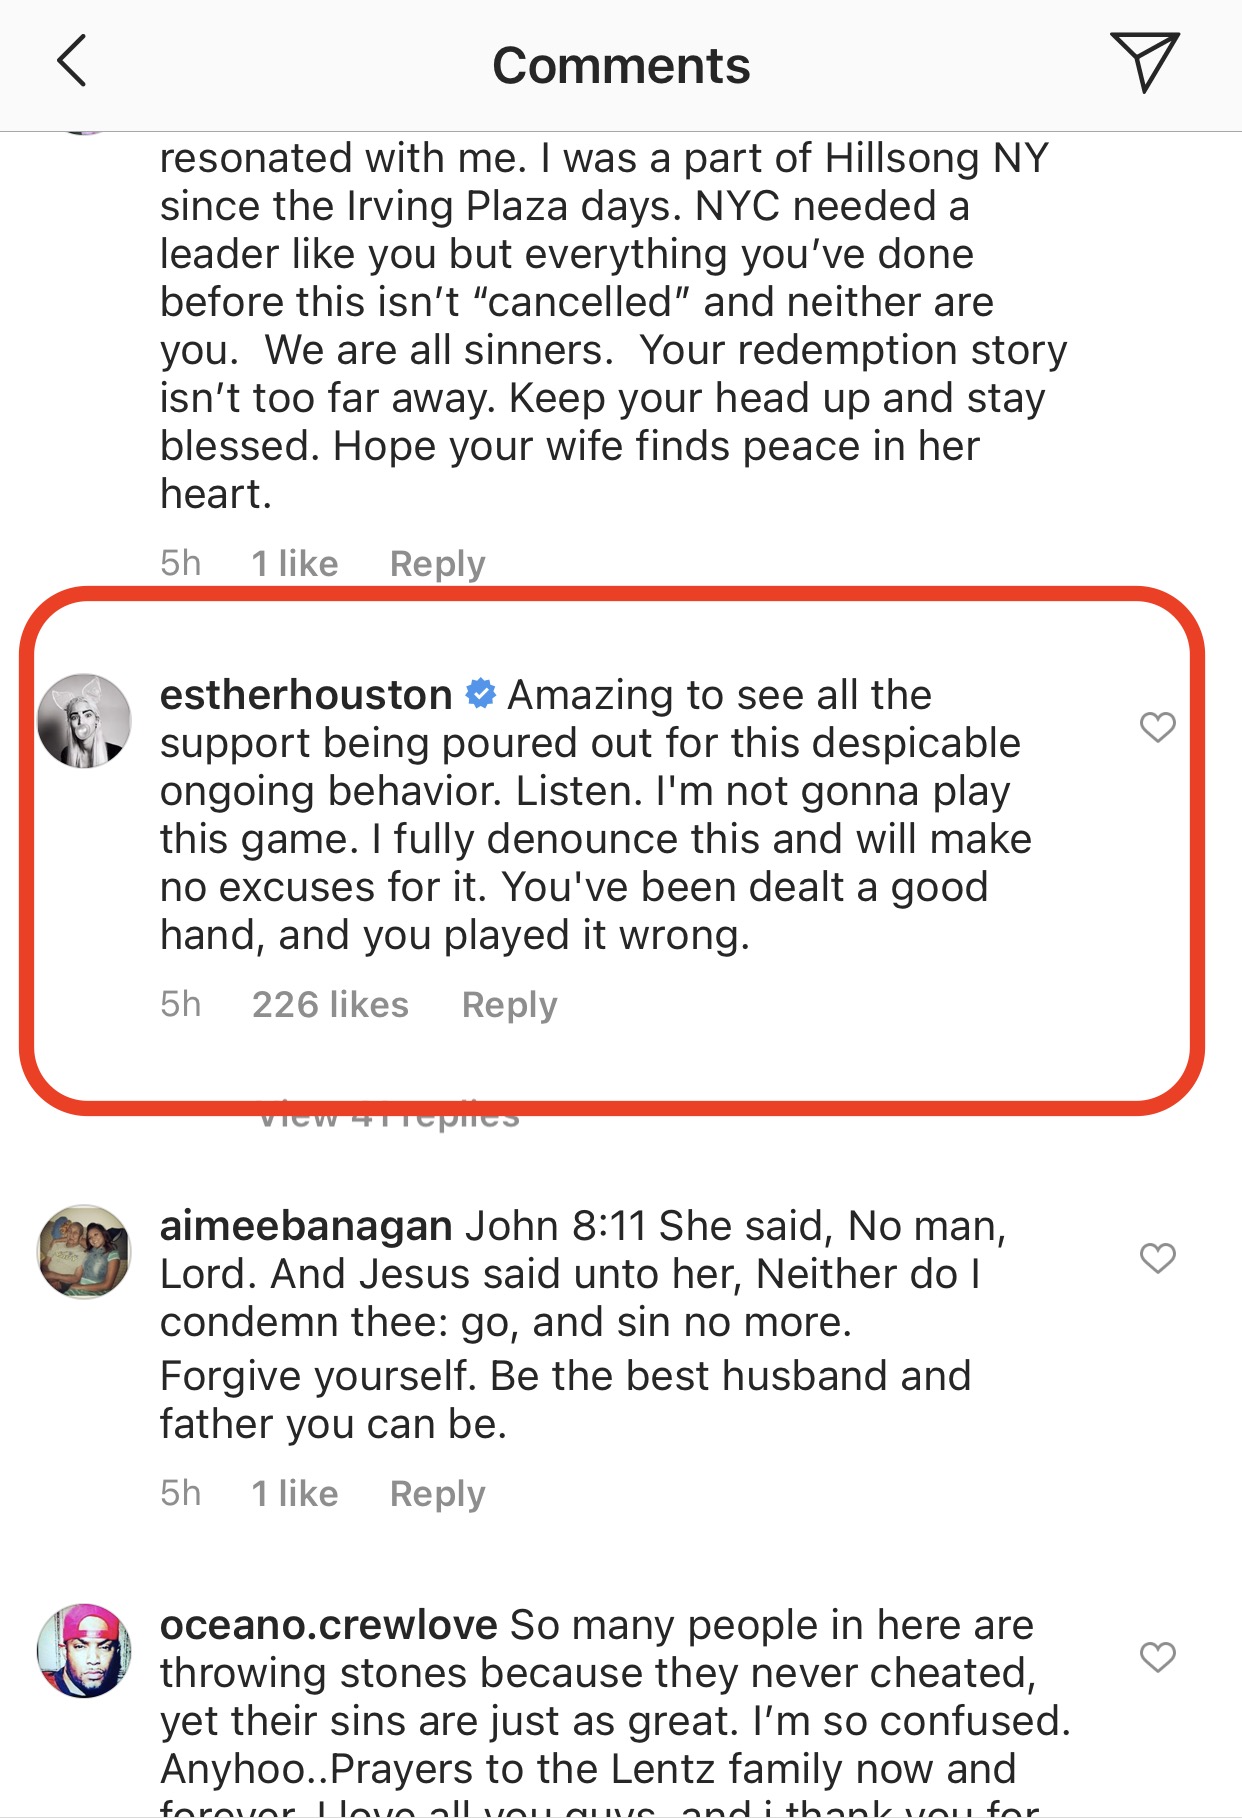The image size is (1242, 1818).
Task: Tap the back arrow icon
Action: click(x=72, y=62)
